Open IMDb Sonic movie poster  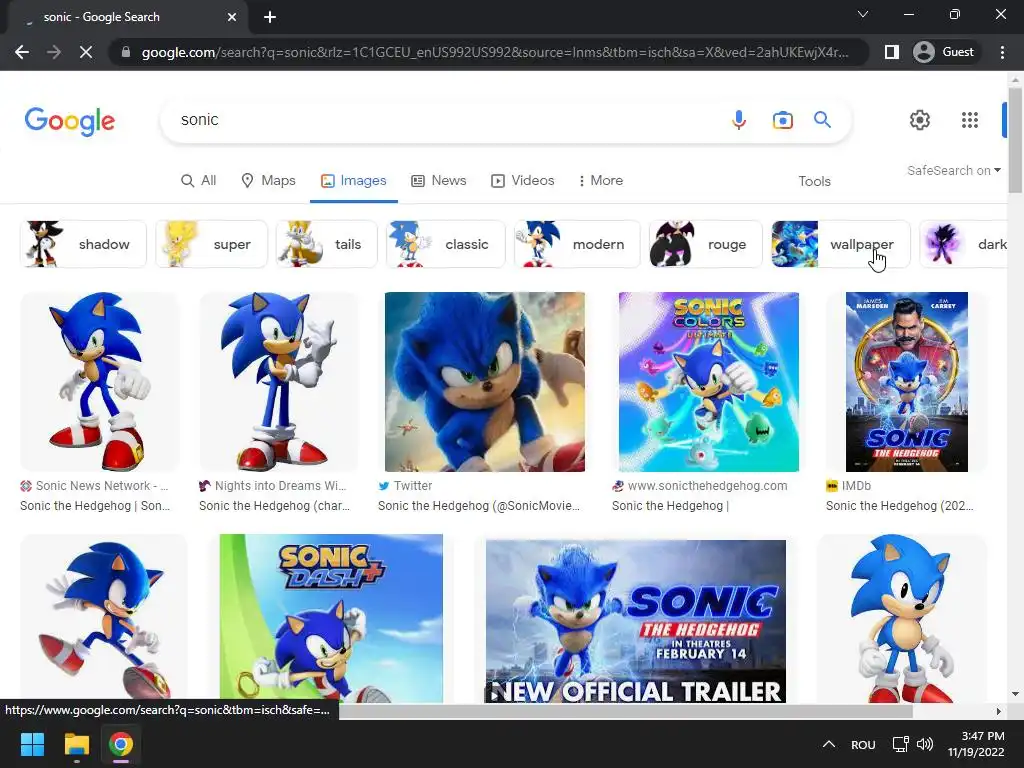click(x=906, y=382)
